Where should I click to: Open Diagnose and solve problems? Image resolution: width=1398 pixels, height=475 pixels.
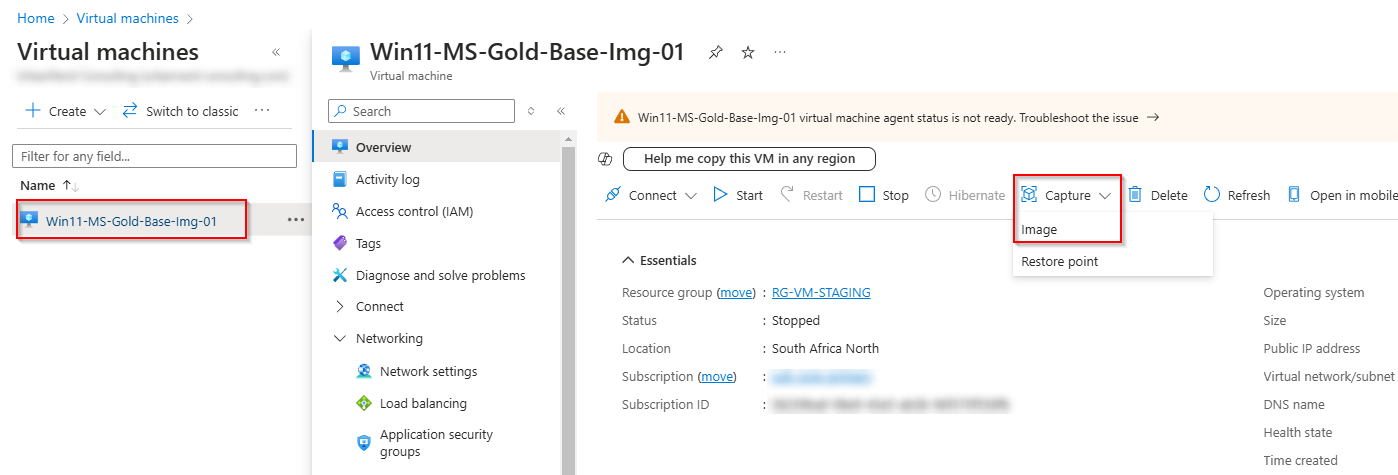coord(440,275)
